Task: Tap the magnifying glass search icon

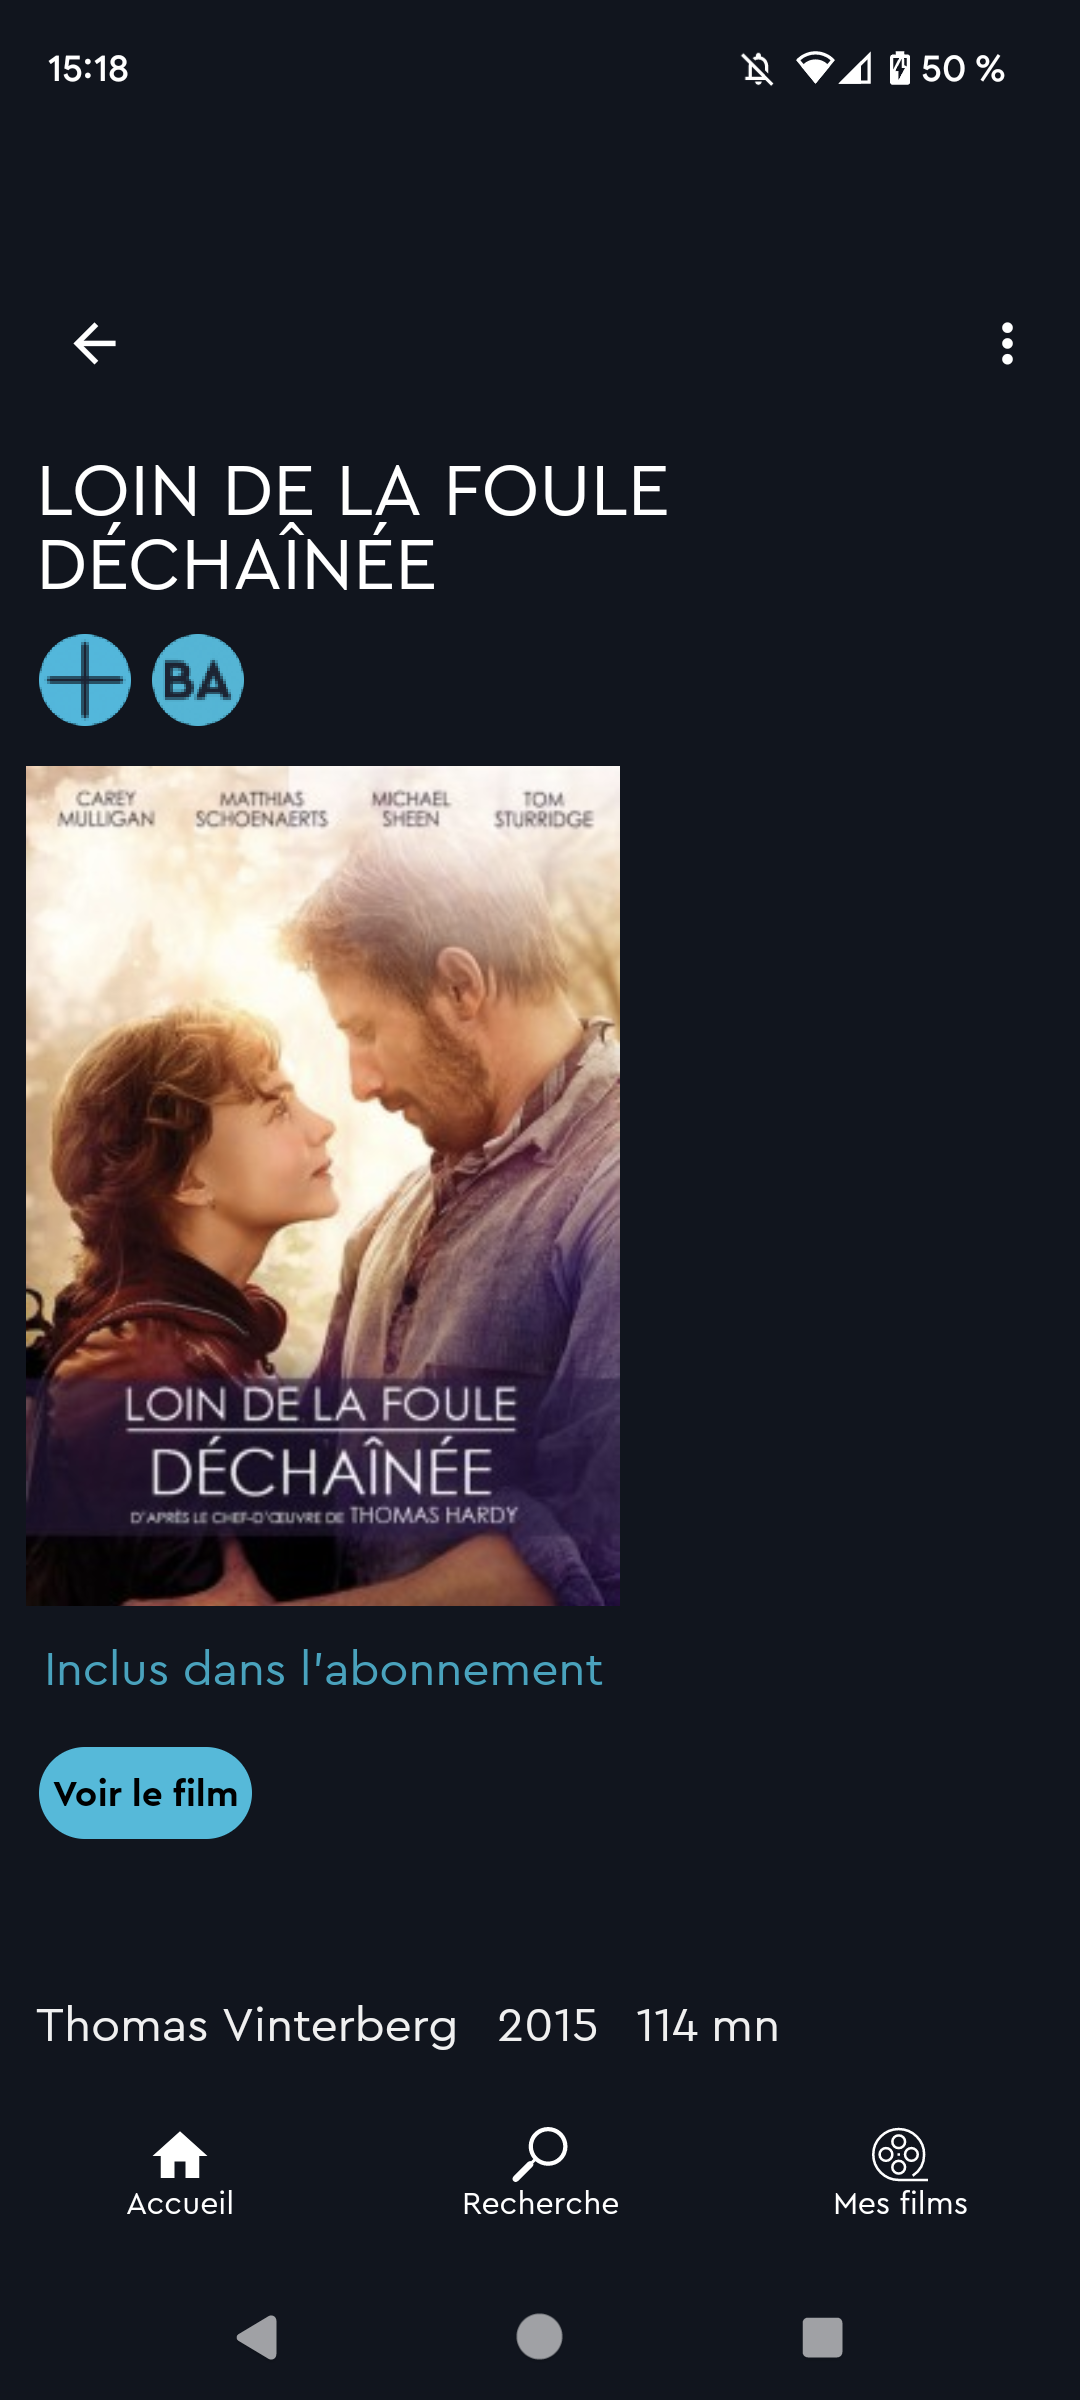Action: tap(540, 2153)
